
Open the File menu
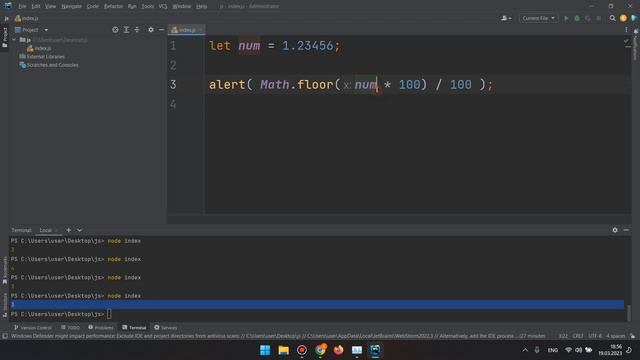(x=22, y=7)
